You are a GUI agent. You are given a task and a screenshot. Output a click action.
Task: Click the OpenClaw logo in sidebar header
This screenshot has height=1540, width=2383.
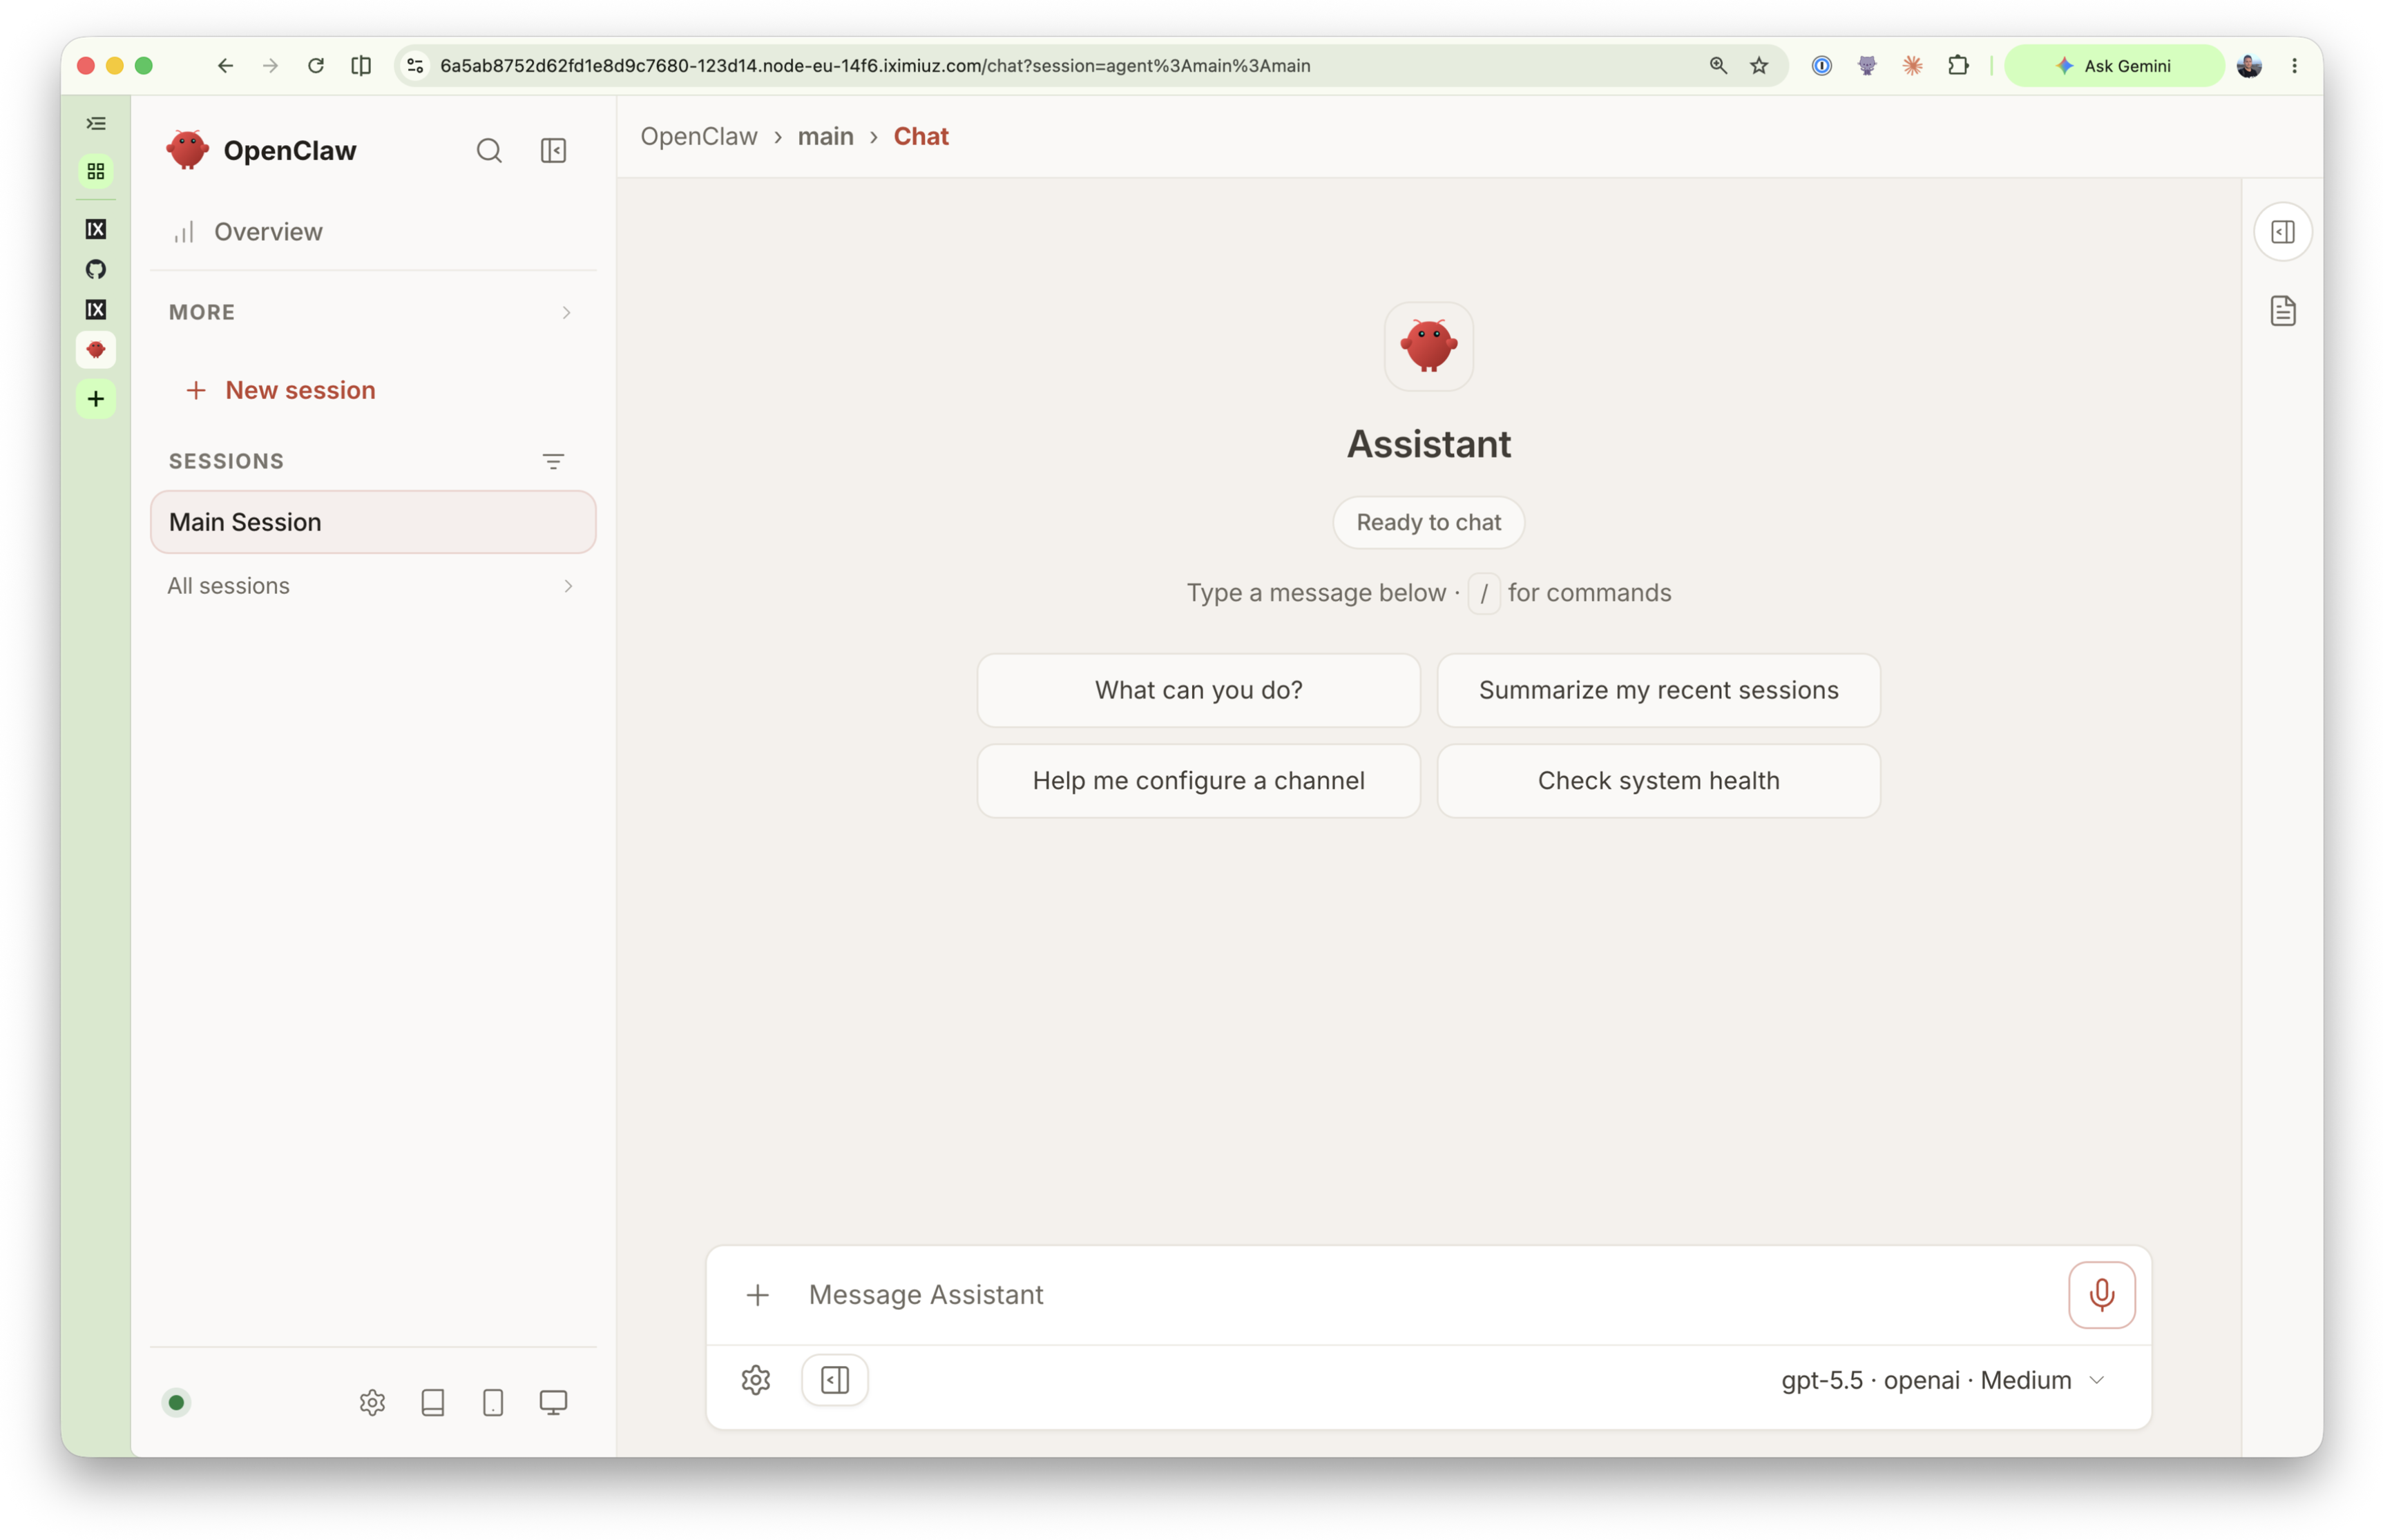(x=187, y=150)
